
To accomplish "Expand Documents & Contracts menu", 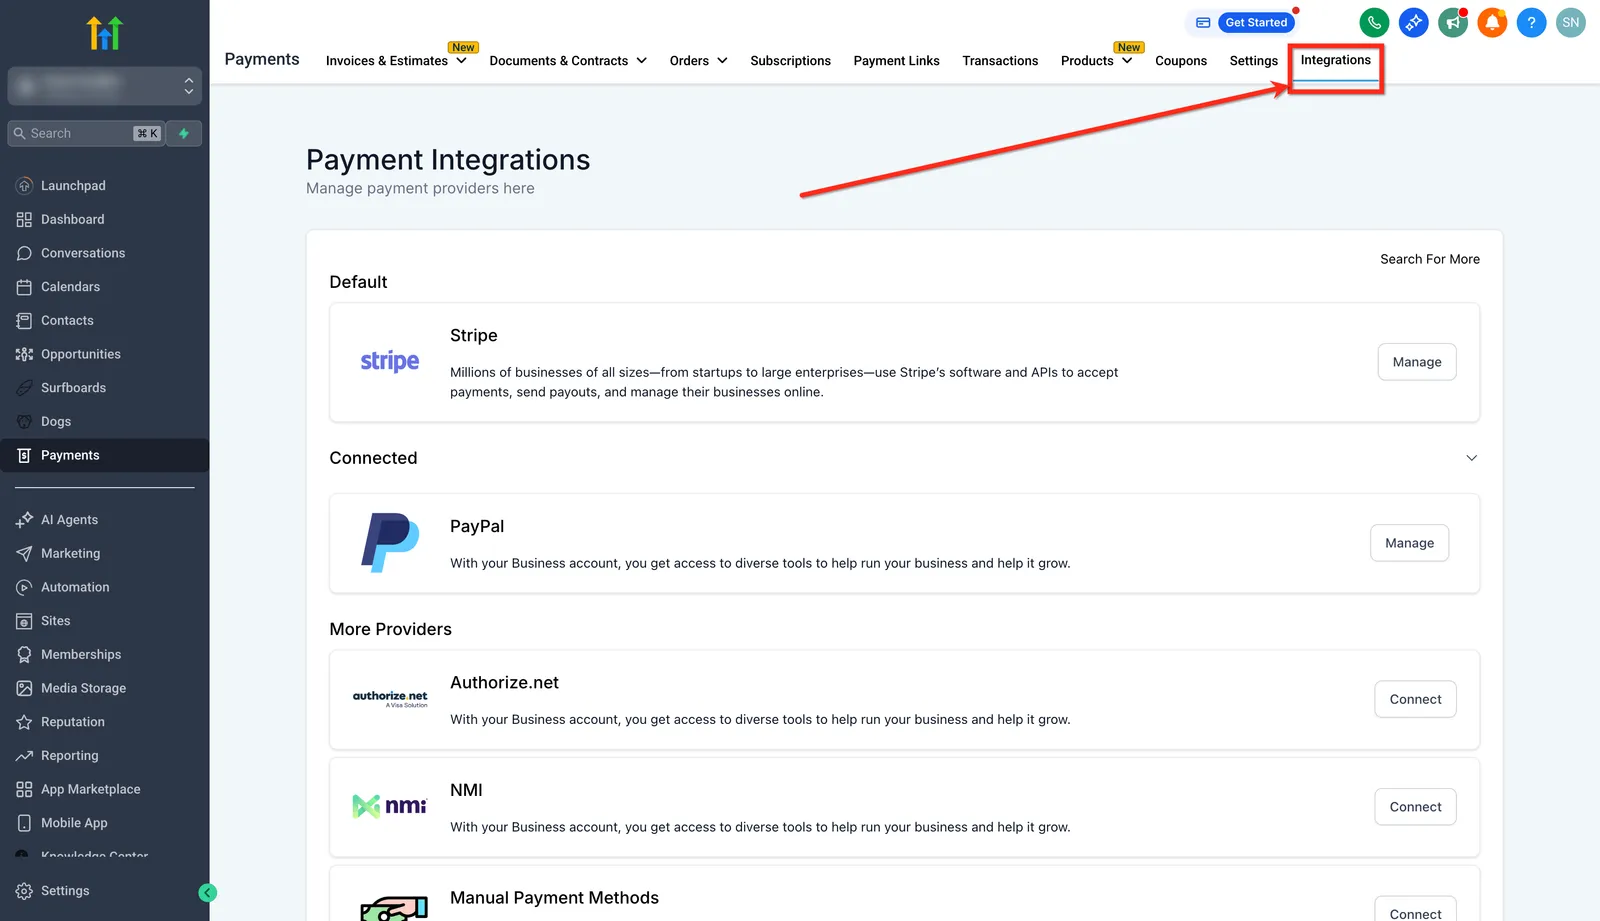I will click(x=568, y=60).
